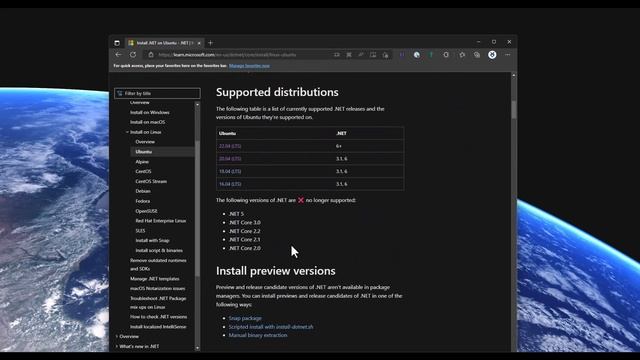The image size is (640, 360).
Task: Open Install localized IntelliSense entry
Action: pyautogui.click(x=158, y=327)
